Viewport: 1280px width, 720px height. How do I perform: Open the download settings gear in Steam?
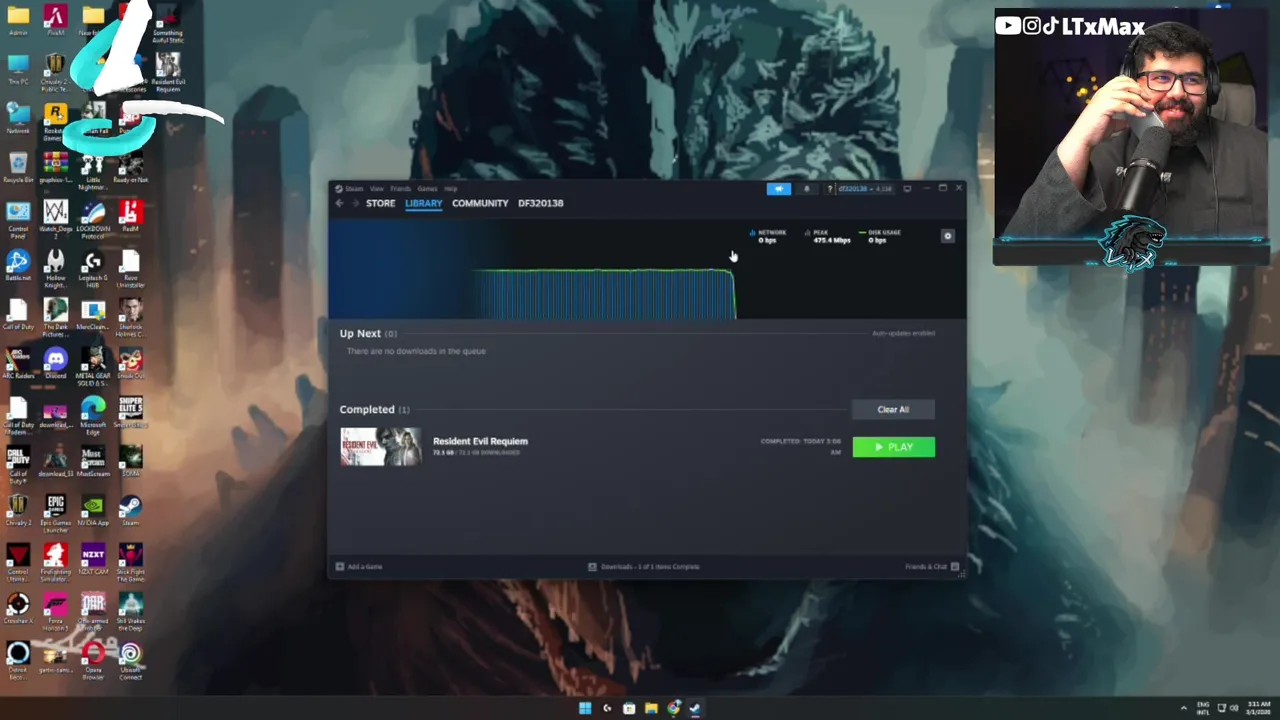click(948, 236)
